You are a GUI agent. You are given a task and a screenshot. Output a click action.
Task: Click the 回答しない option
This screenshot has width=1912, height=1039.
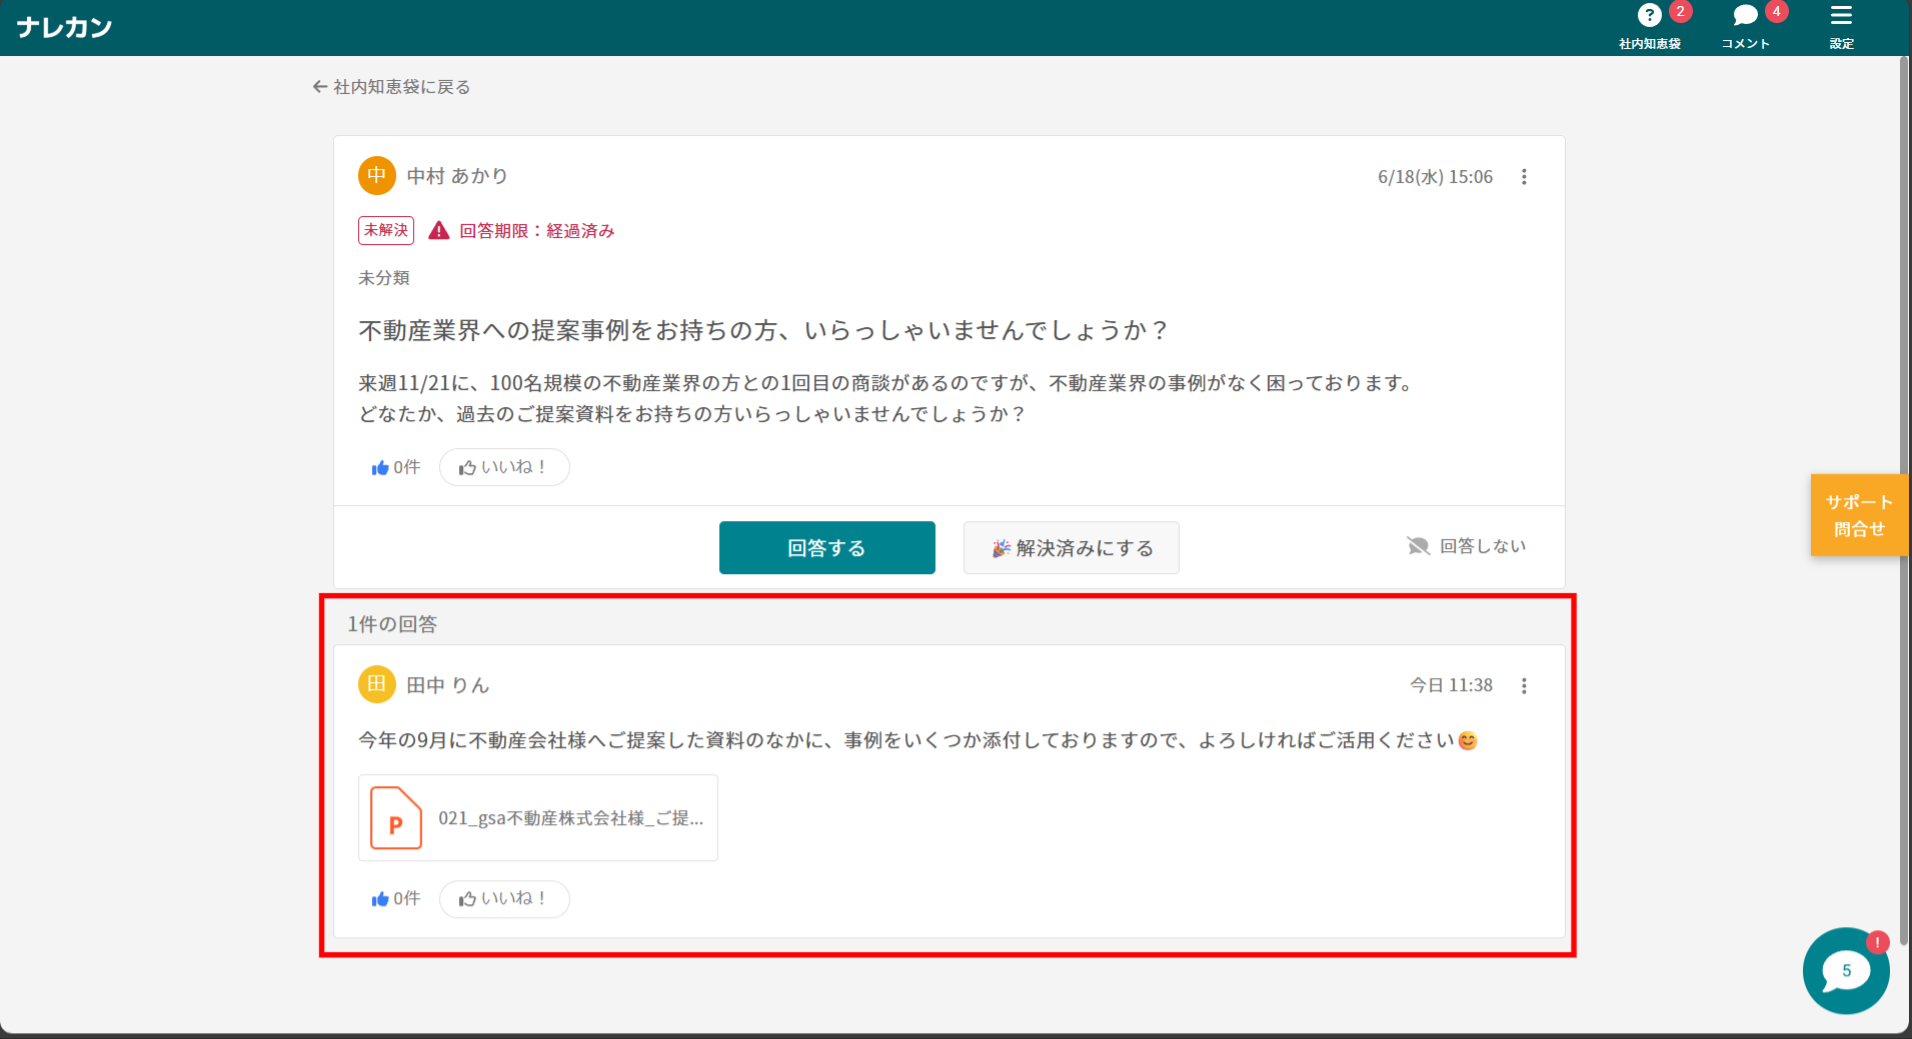point(1482,546)
